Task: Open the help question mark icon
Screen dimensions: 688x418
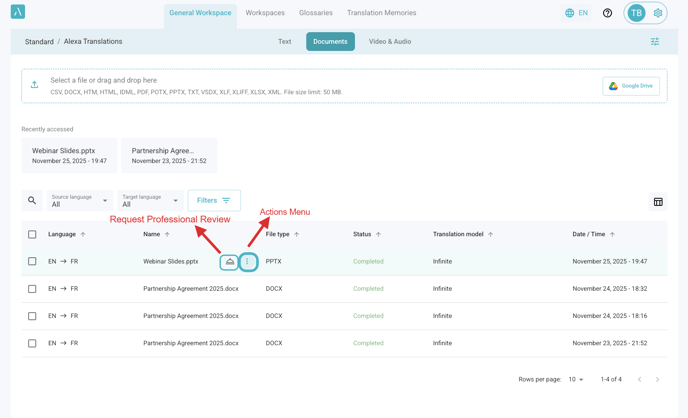Action: (x=607, y=13)
